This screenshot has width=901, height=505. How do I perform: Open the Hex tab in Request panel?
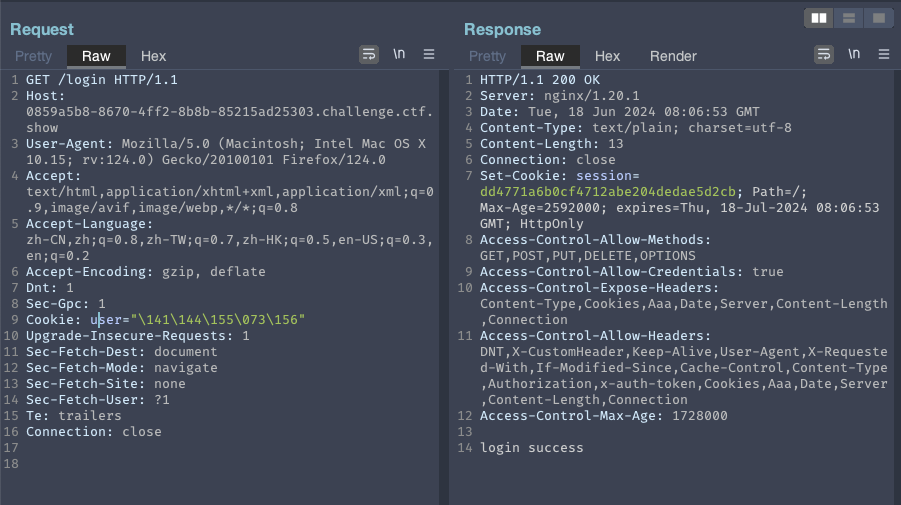pos(153,56)
